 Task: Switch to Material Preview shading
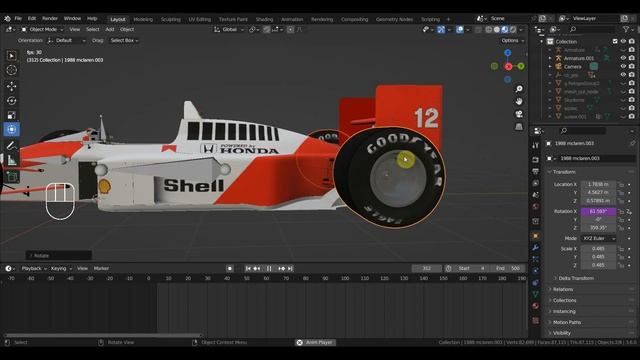coord(505,29)
